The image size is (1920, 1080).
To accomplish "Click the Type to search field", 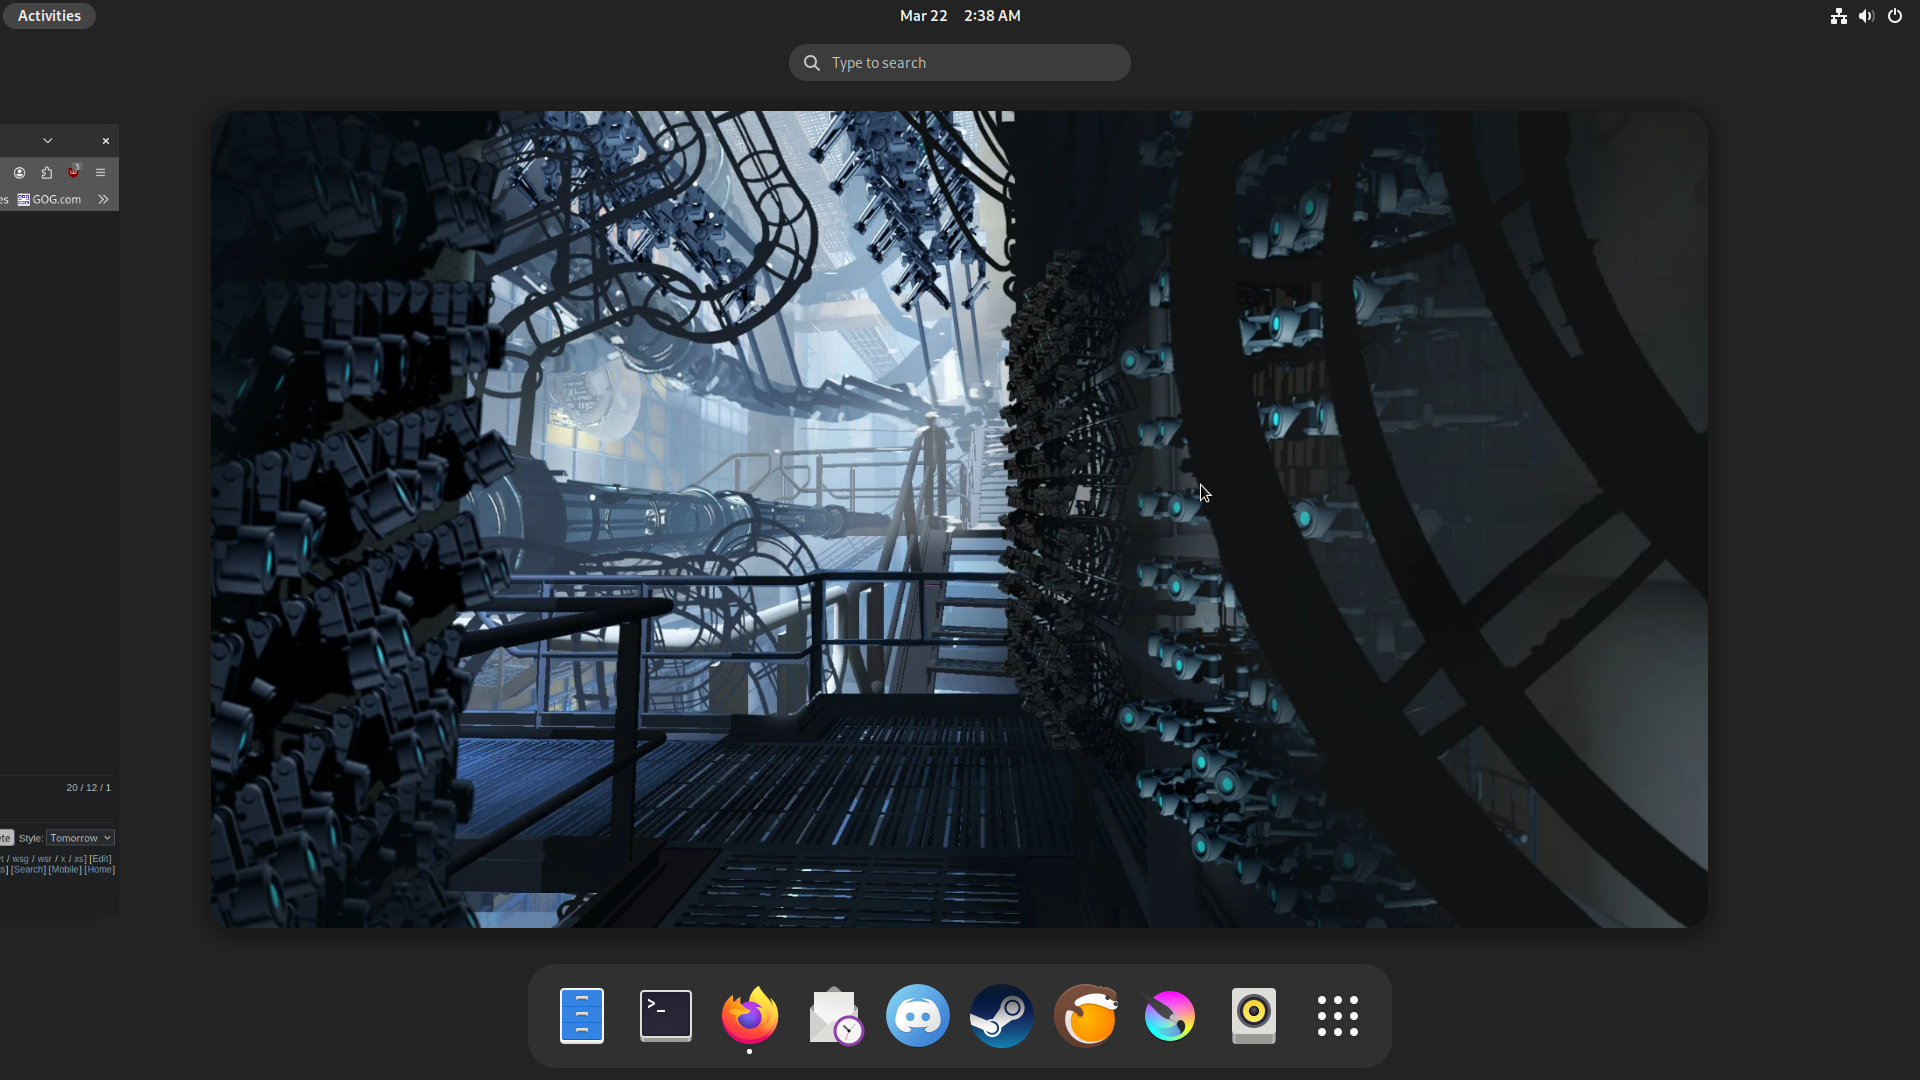I will pos(960,63).
